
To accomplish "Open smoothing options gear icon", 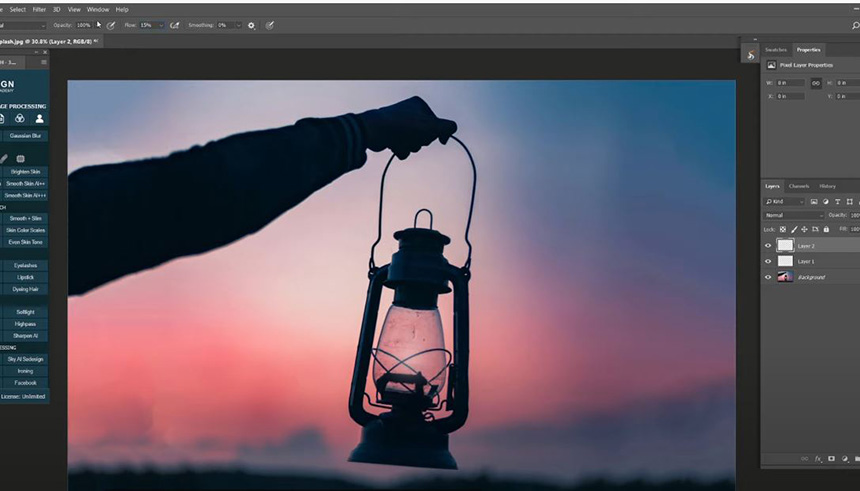I will tap(251, 25).
